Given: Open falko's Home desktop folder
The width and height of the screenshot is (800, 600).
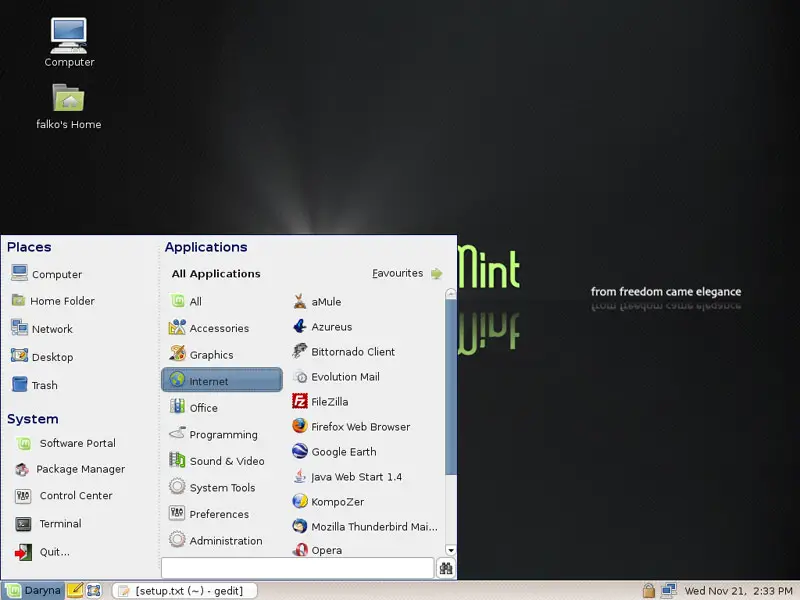Looking at the screenshot, I should [x=68, y=106].
